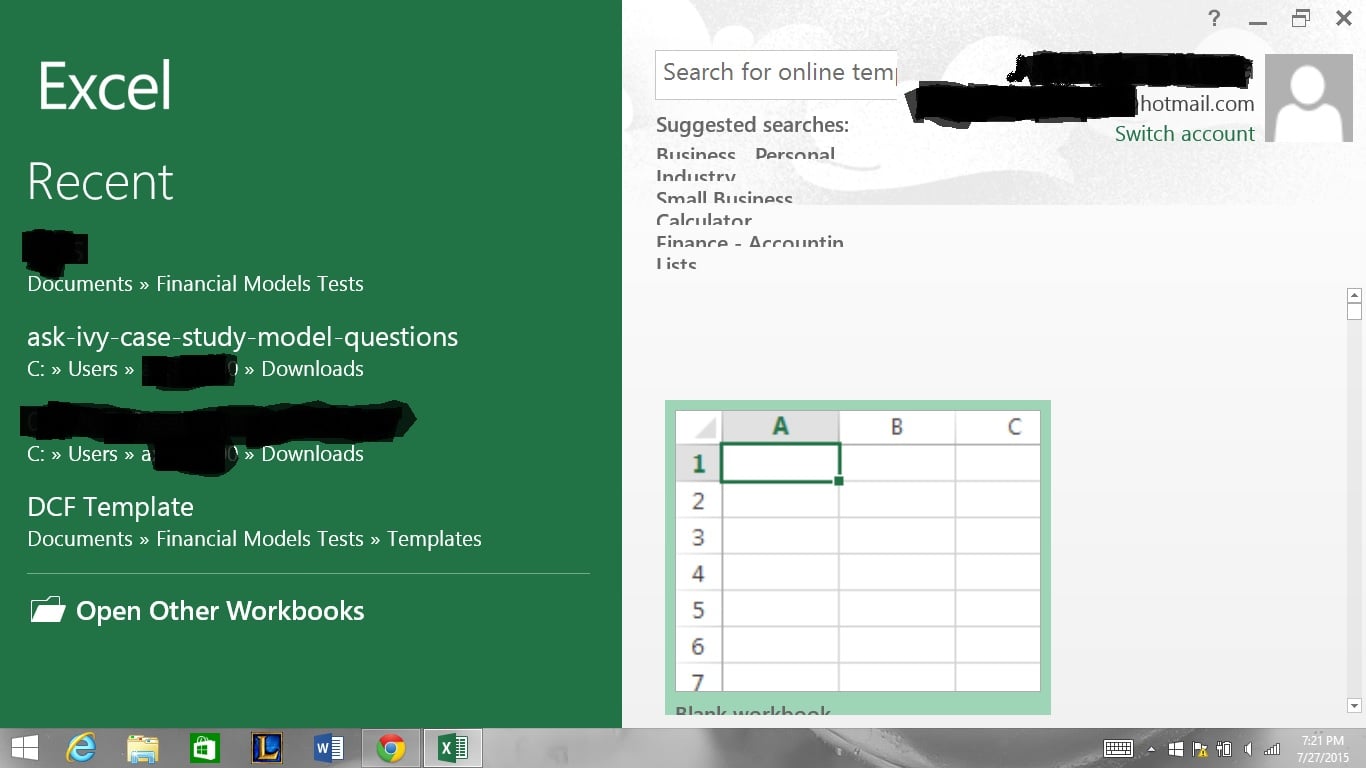Open the Windows Store taskbar icon
This screenshot has width=1366, height=768.
coord(205,748)
